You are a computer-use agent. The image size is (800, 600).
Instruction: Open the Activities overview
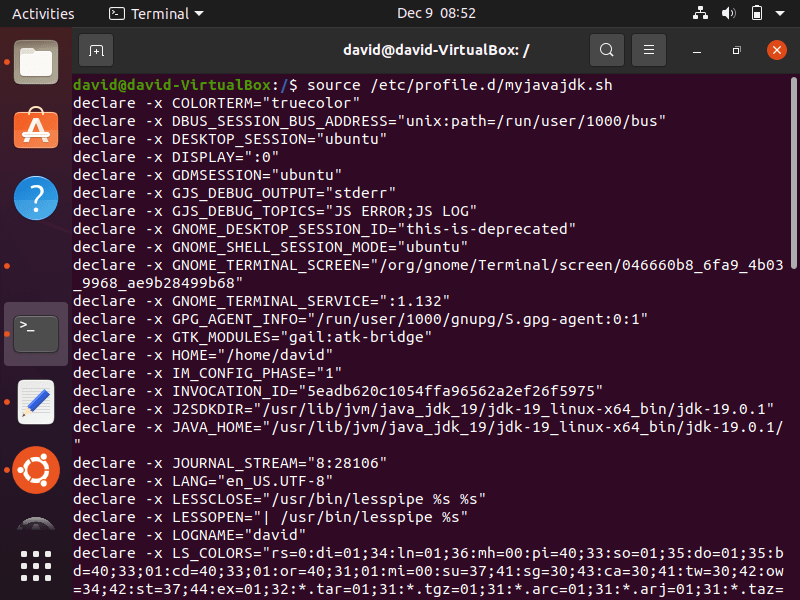coord(43,13)
